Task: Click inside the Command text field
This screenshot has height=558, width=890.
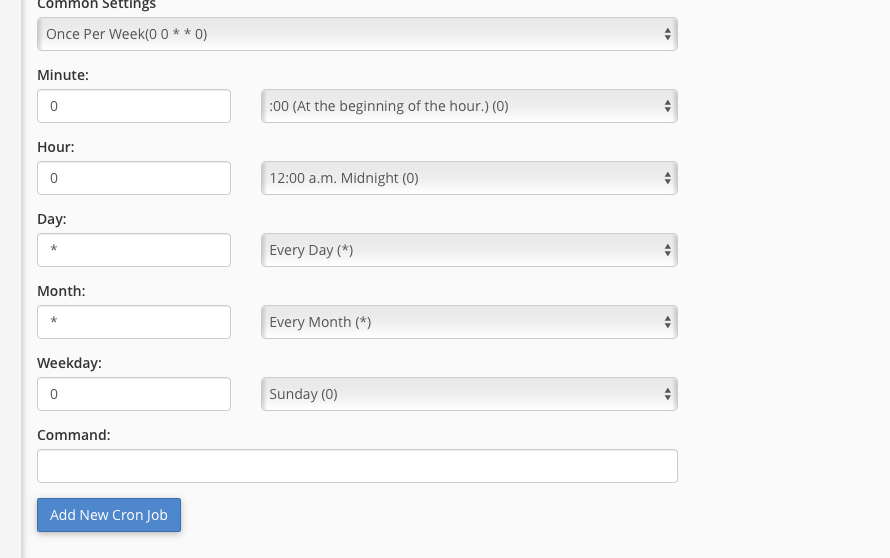Action: coord(357,466)
